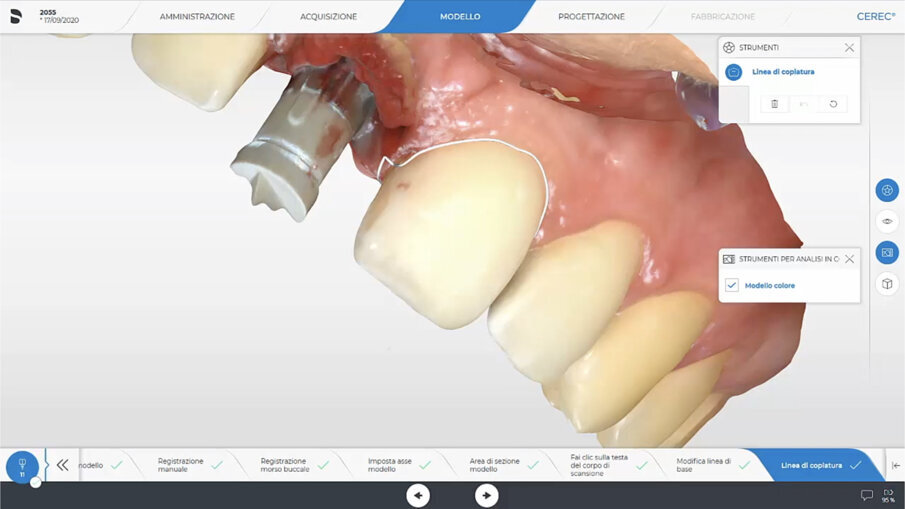Go back with previous step arrow
This screenshot has height=509, width=905.
(x=418, y=495)
